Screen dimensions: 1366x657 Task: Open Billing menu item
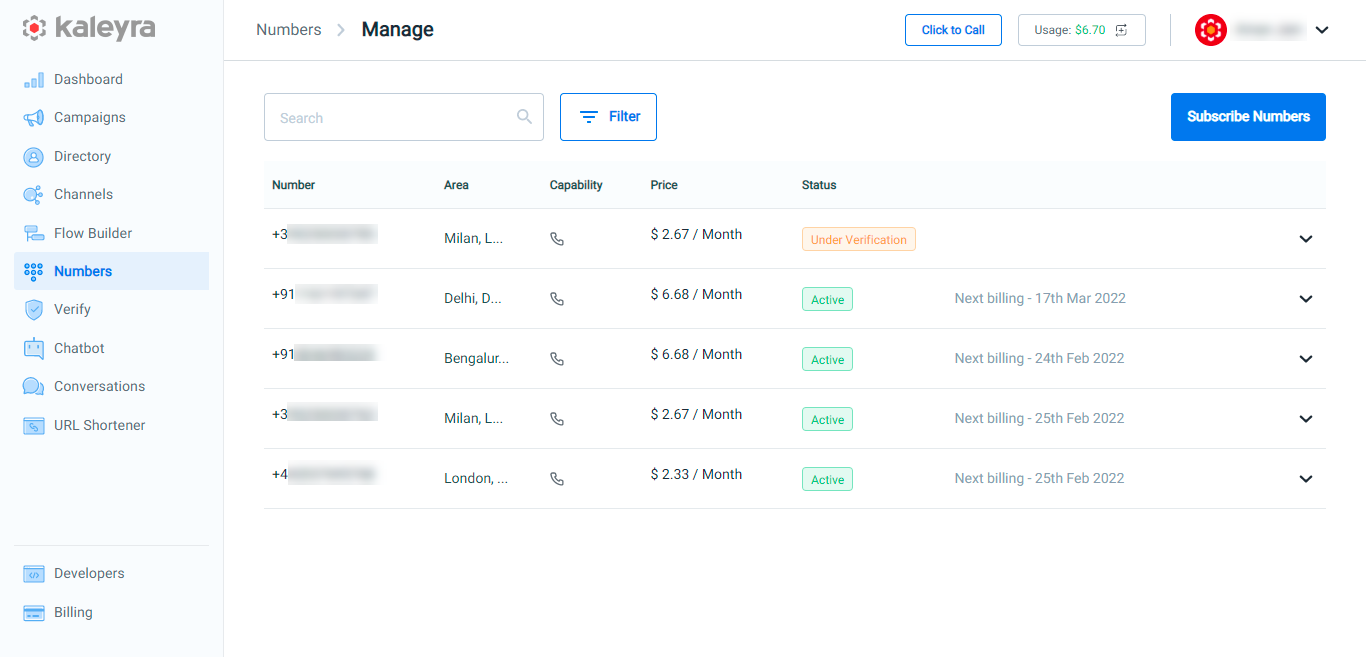[111, 613]
